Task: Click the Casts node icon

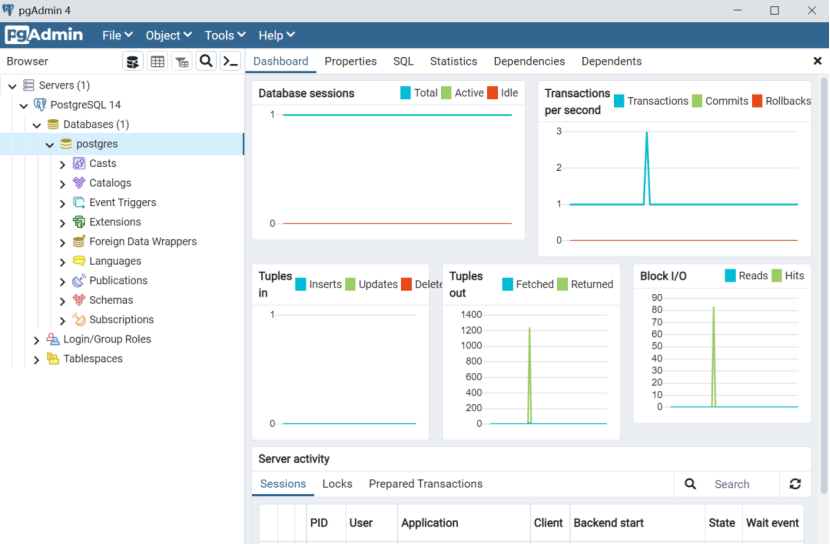Action: pos(79,164)
